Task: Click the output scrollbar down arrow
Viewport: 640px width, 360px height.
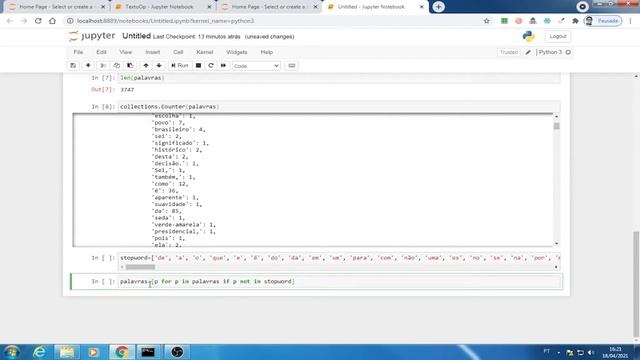Action: click(556, 244)
